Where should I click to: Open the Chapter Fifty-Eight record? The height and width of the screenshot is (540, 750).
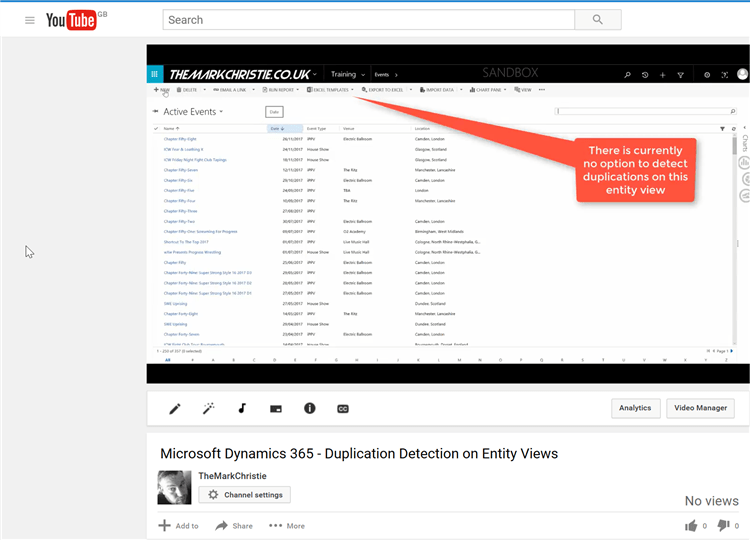tap(180, 139)
